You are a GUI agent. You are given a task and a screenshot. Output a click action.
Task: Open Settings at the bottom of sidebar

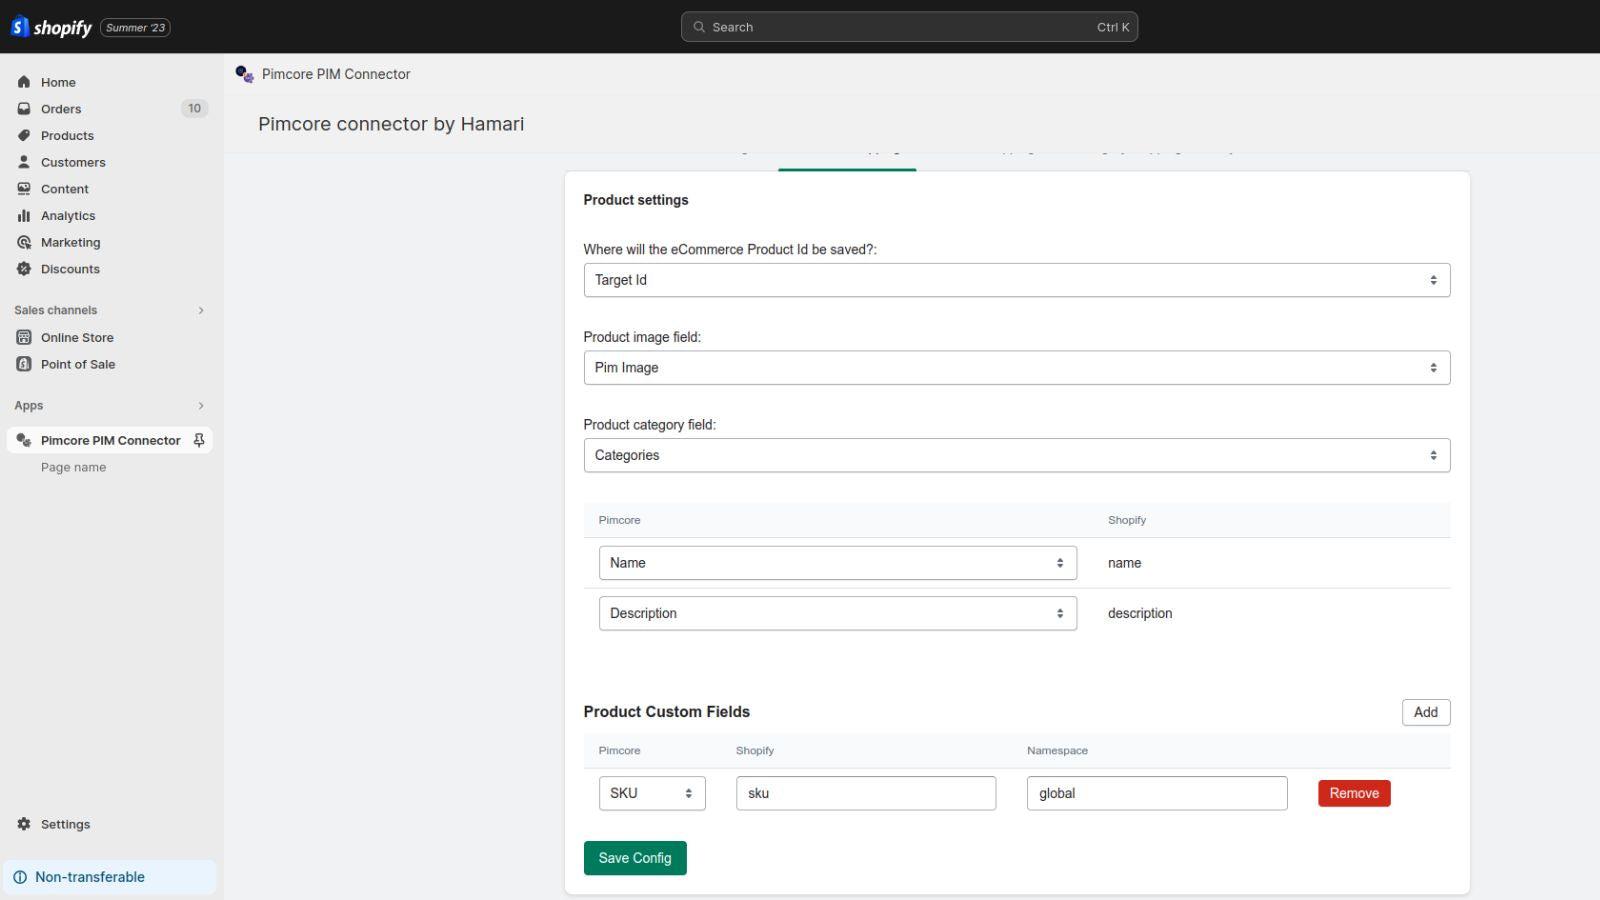pos(65,824)
